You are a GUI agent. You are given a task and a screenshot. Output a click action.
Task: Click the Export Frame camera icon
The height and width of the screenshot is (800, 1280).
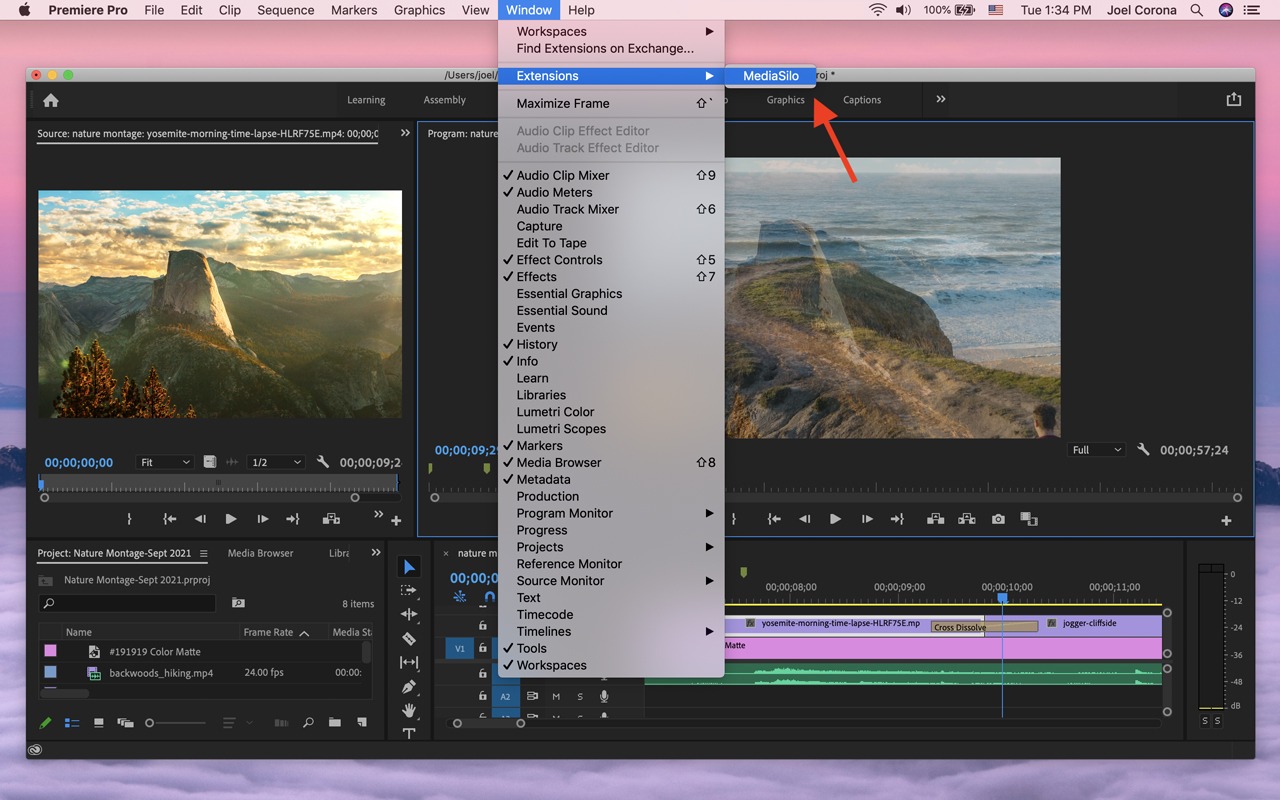(998, 519)
